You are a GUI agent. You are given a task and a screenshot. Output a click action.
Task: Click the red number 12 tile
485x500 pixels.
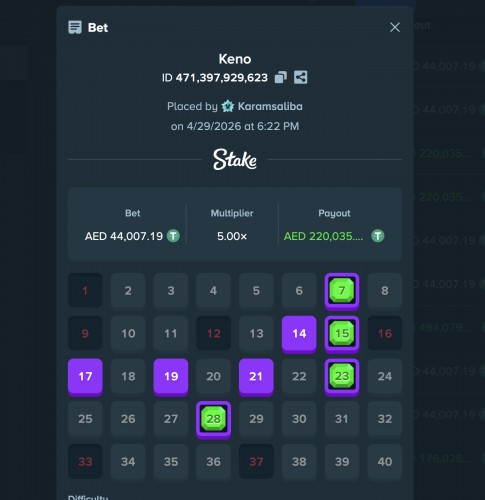[213, 333]
